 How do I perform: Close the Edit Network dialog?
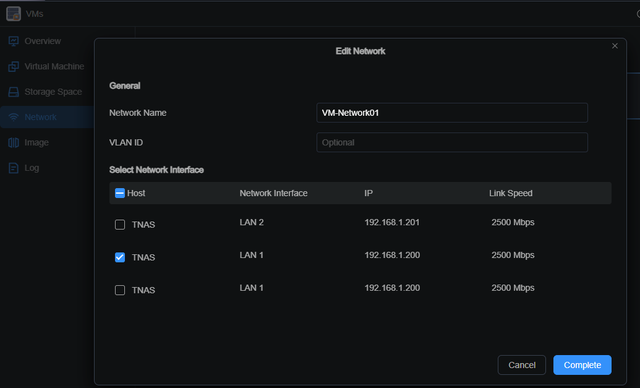click(x=615, y=46)
